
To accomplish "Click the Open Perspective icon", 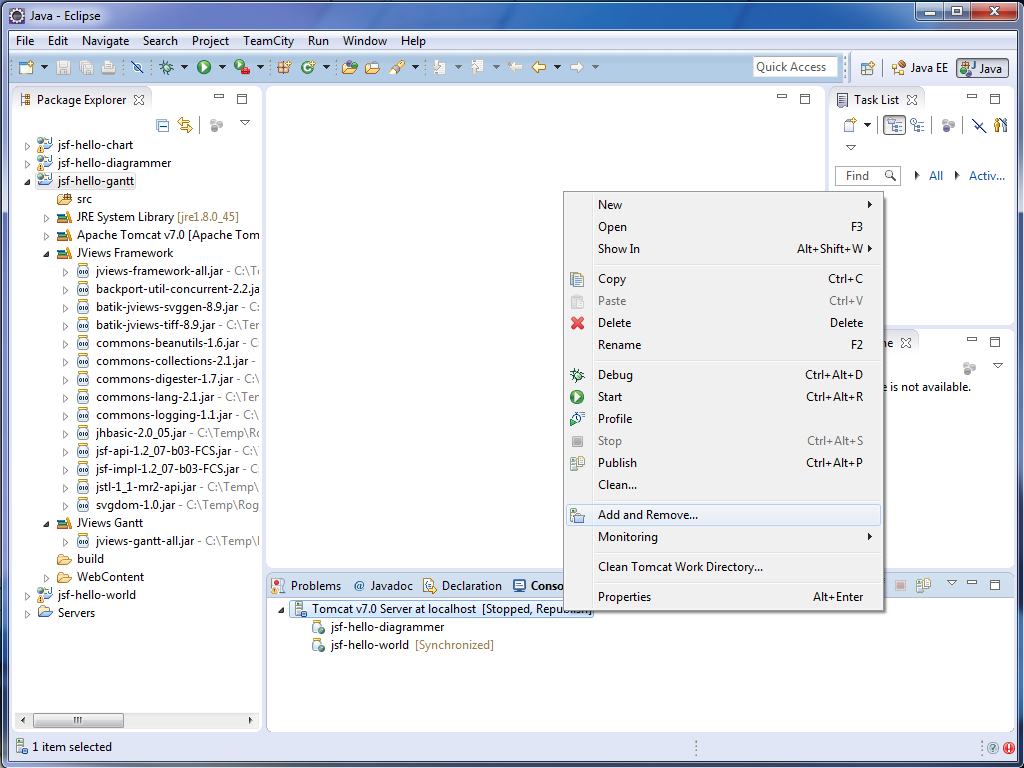I will (x=868, y=68).
